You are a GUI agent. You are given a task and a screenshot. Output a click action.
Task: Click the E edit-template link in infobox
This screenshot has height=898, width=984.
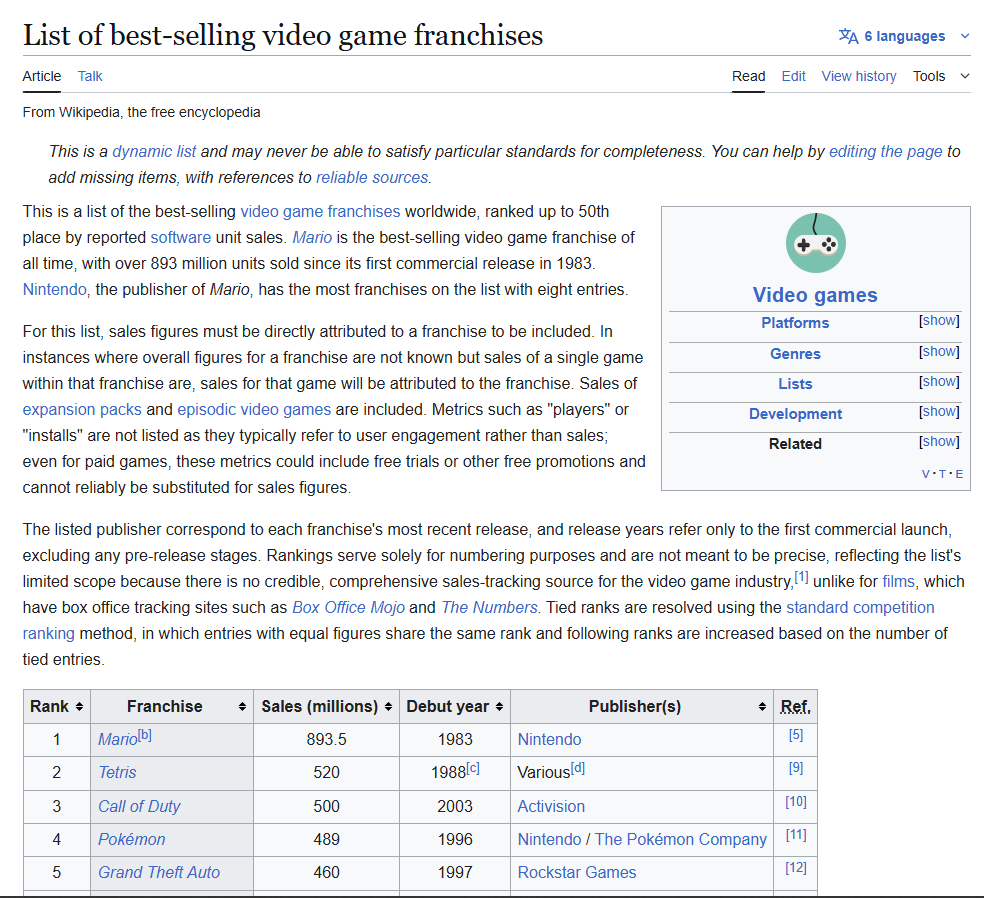pyautogui.click(x=959, y=474)
